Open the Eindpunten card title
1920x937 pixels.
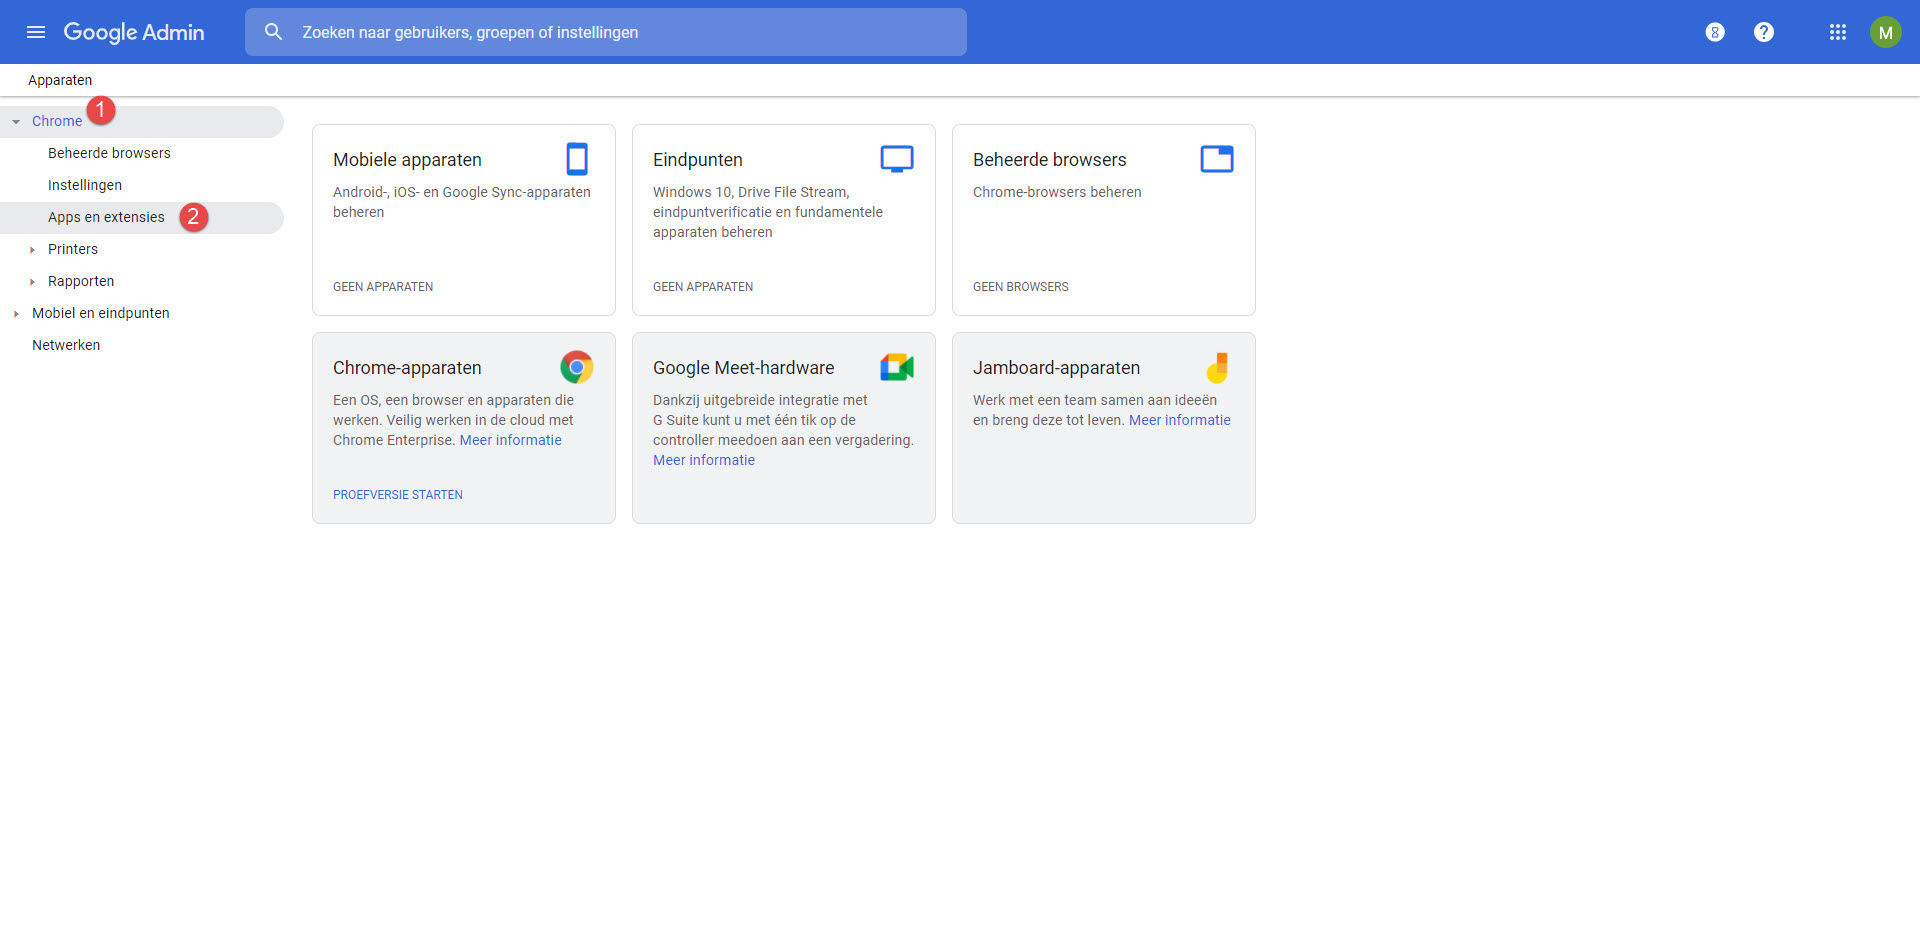click(698, 160)
